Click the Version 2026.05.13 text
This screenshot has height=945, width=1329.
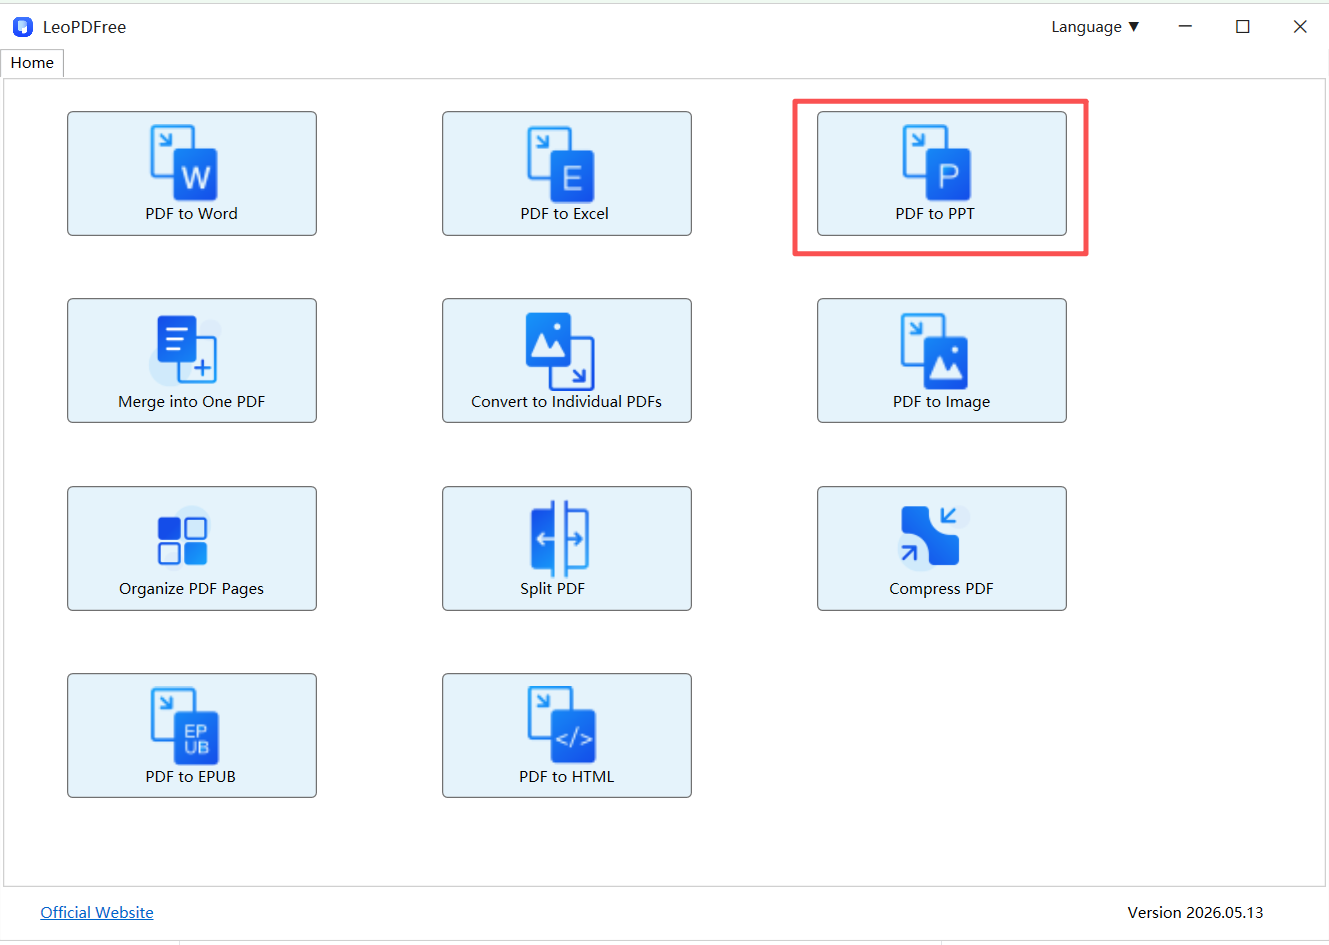[1195, 912]
